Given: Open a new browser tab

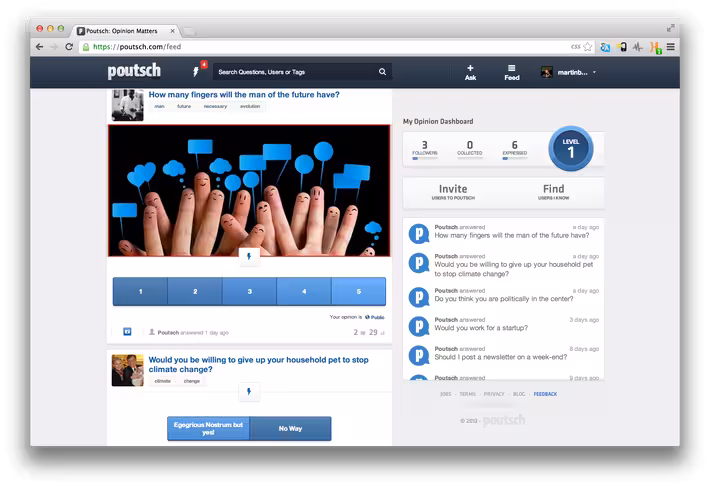Looking at the screenshot, I should coord(189,31).
